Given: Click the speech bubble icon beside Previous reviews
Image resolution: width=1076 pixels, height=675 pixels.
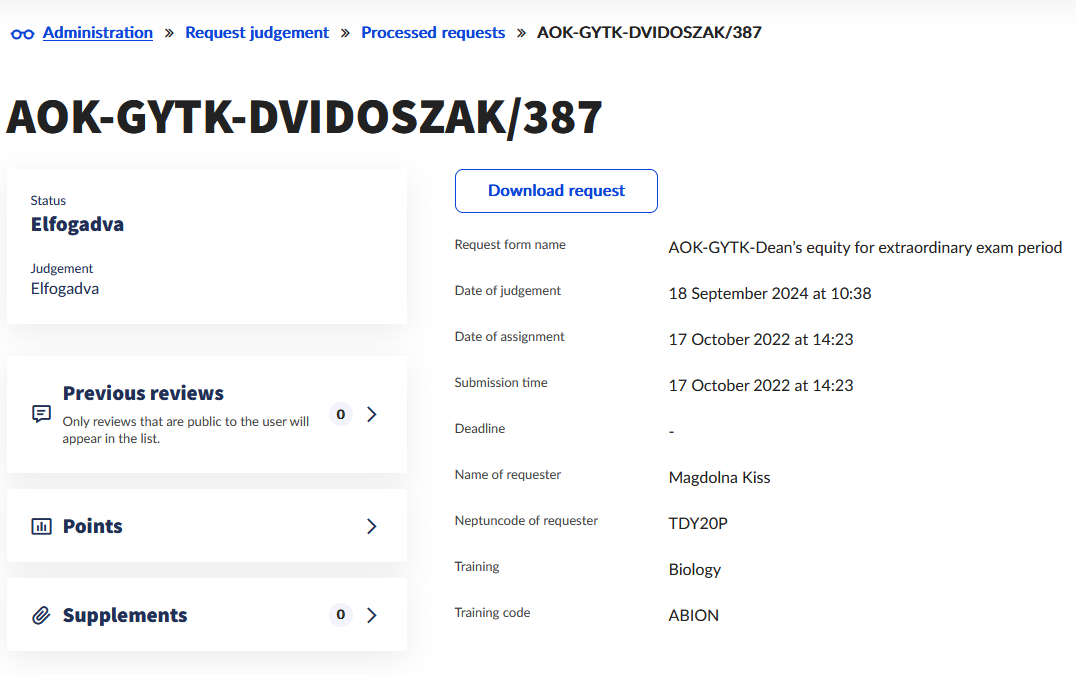Looking at the screenshot, I should tap(41, 414).
